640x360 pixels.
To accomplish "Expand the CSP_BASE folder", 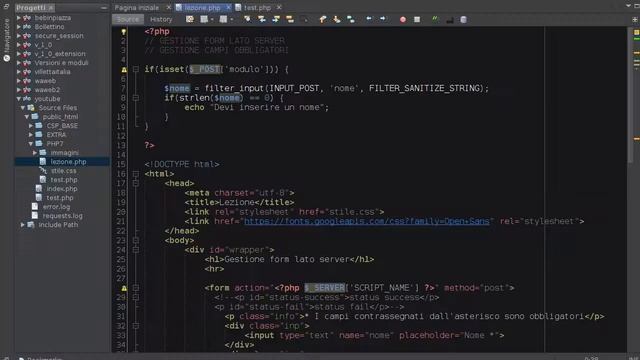I will (31, 126).
